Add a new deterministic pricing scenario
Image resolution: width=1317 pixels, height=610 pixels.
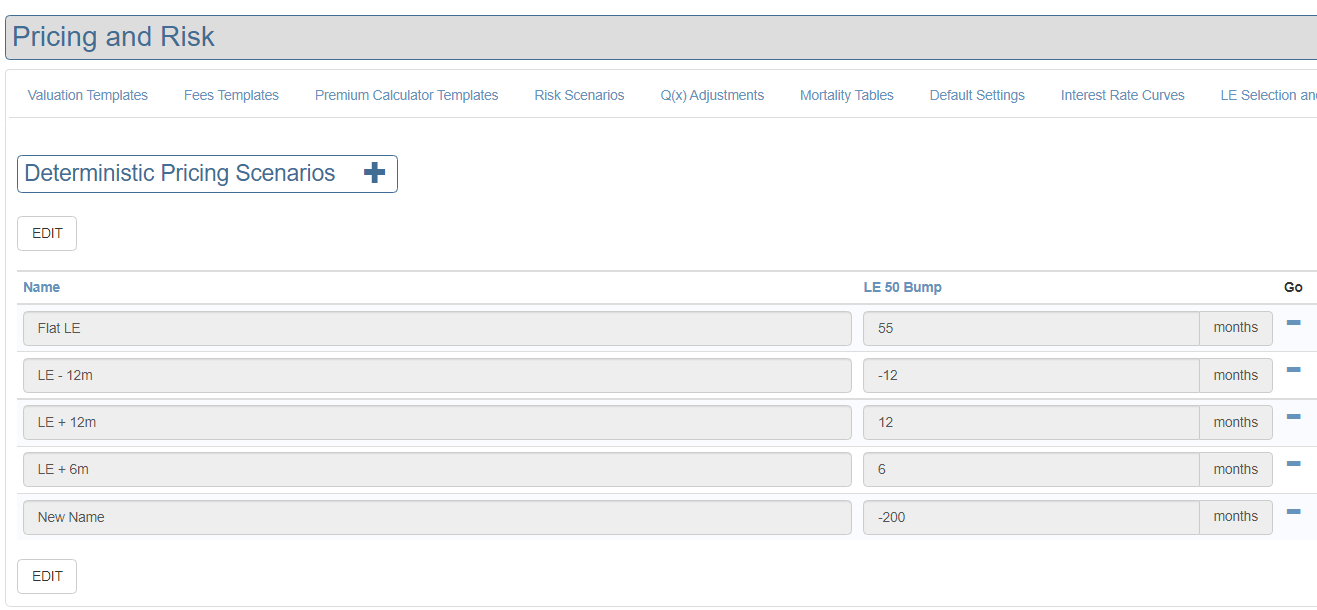coord(374,173)
